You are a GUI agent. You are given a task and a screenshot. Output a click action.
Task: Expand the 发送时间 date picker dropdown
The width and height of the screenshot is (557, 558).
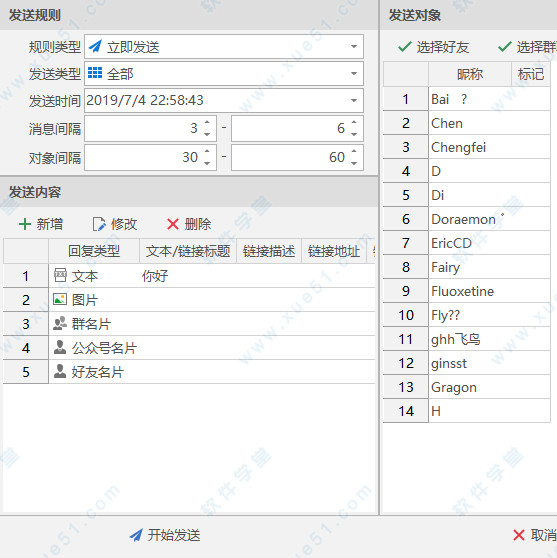354,100
